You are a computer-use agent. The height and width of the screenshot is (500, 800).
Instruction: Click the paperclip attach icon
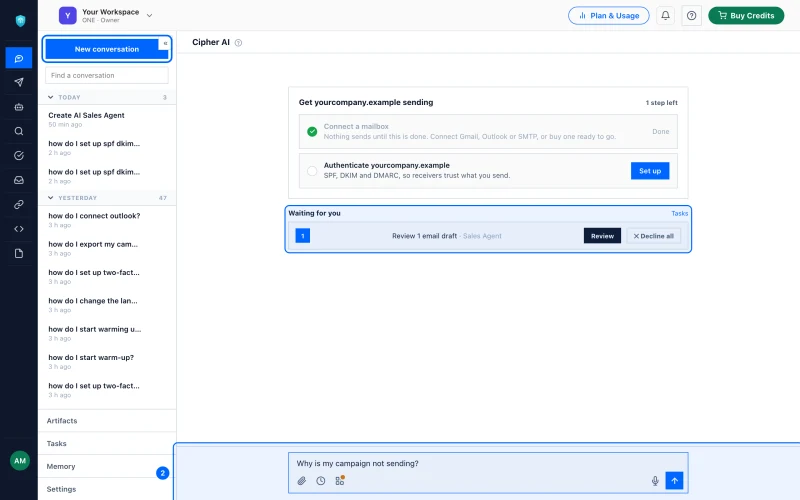click(302, 481)
